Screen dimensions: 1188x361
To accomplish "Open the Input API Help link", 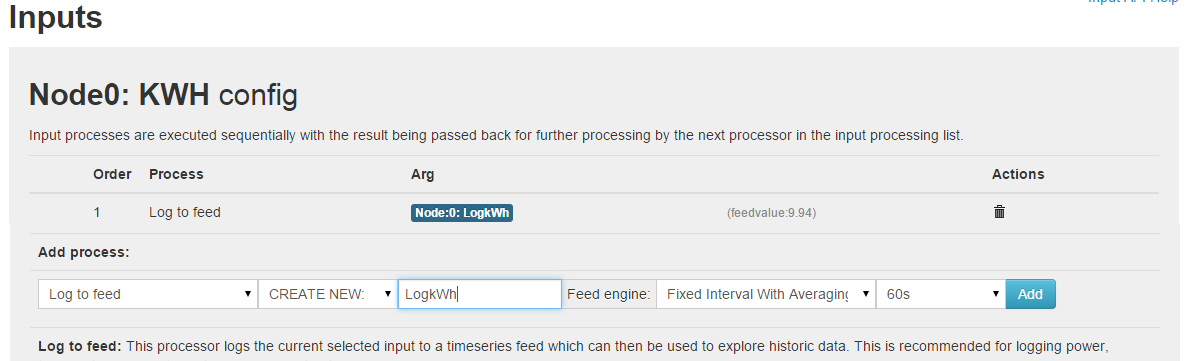I will point(1137,2).
